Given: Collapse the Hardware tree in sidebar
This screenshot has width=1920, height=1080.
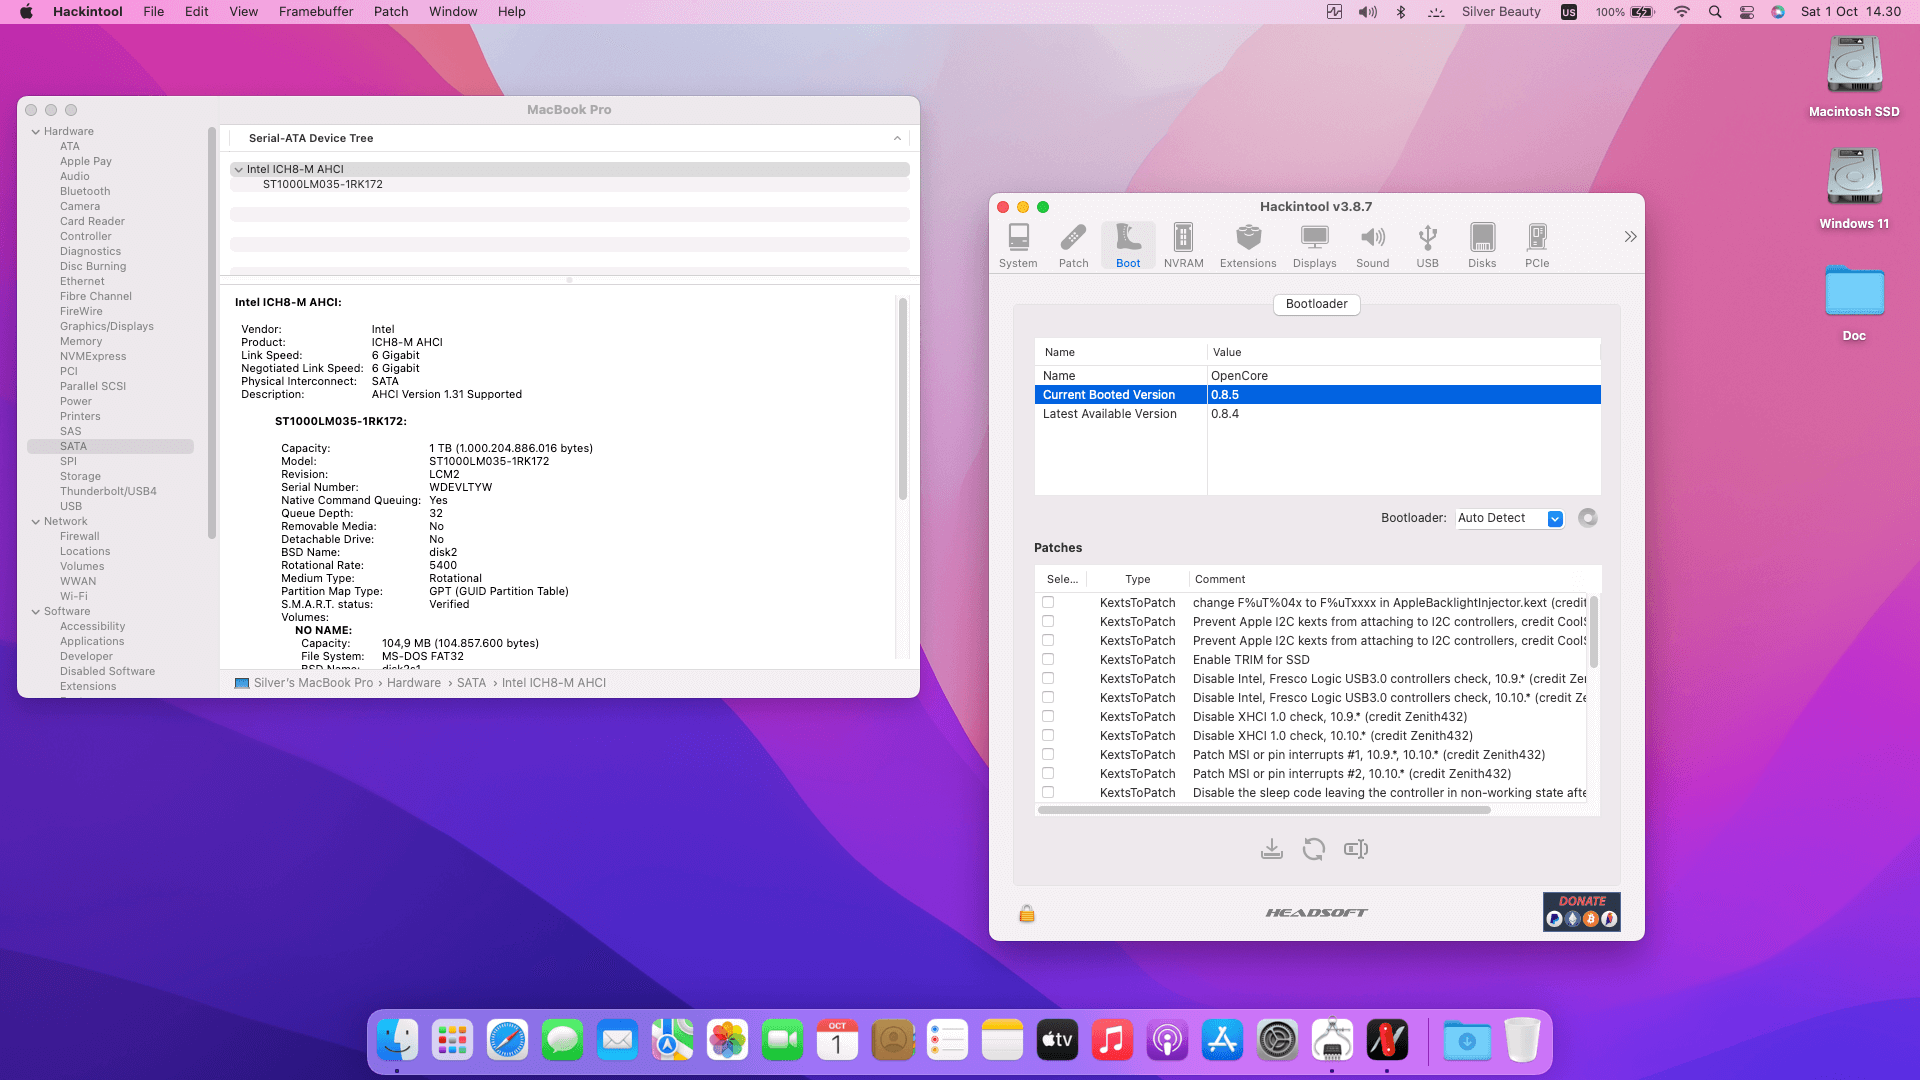Looking at the screenshot, I should [x=36, y=131].
